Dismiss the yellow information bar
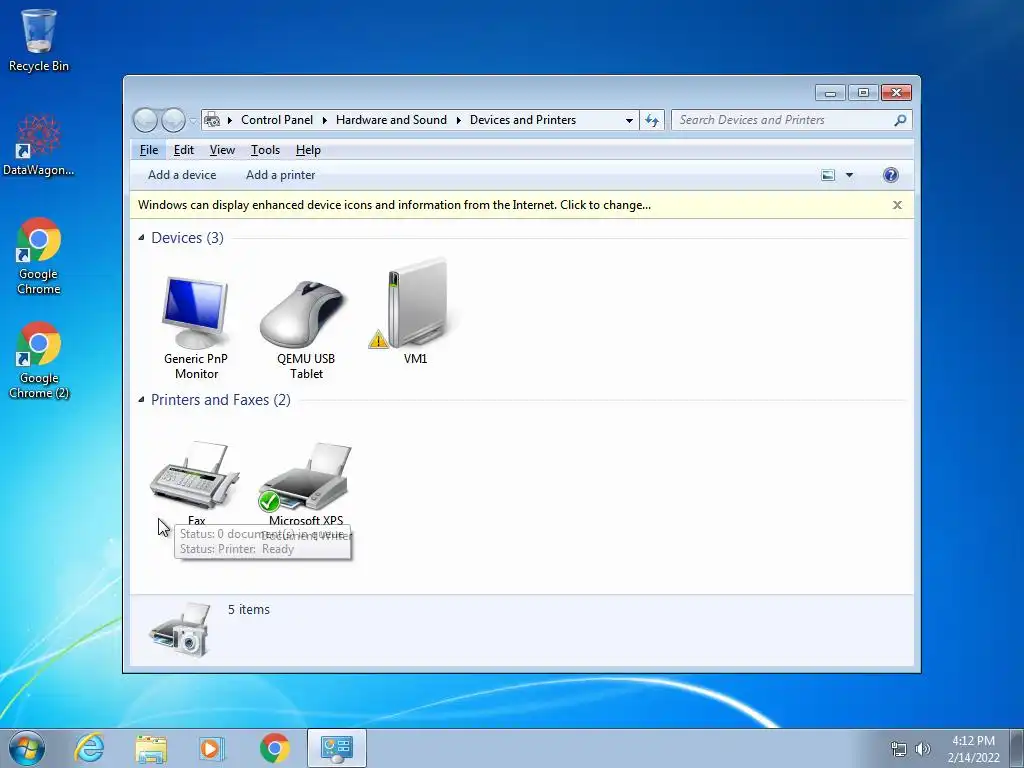 (x=897, y=205)
